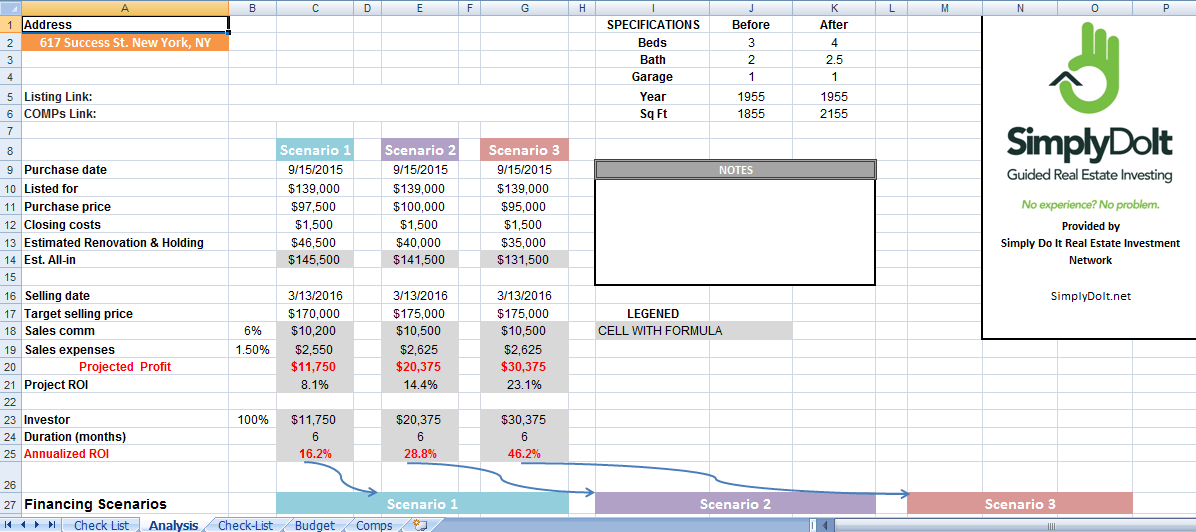Open the Comps sheet tab

coord(374,525)
